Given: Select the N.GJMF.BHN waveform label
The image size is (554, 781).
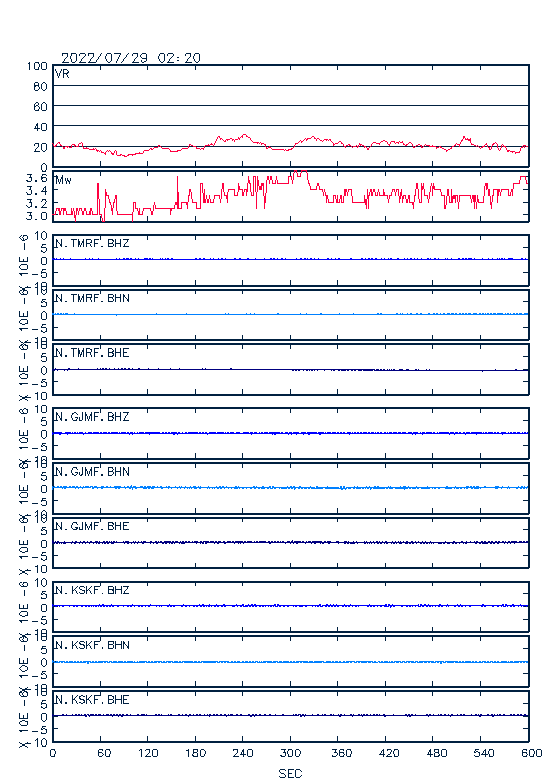Looking at the screenshot, I should pyautogui.click(x=92, y=471).
